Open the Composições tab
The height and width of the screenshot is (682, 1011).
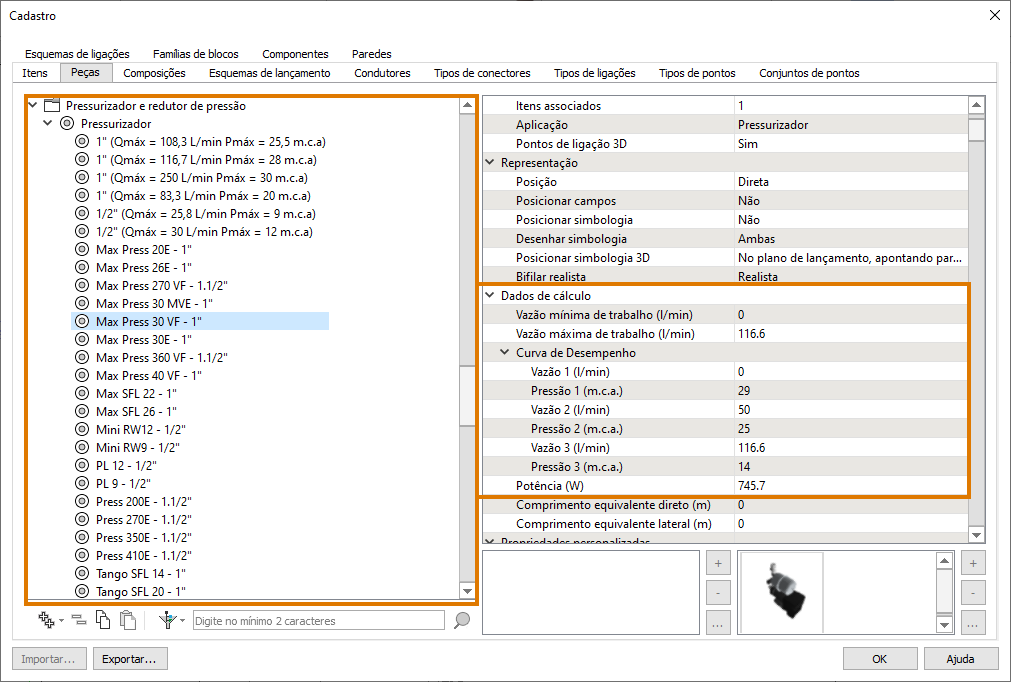(154, 73)
